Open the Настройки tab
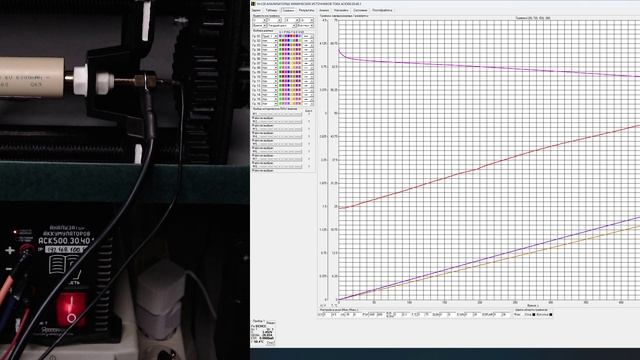 click(341, 10)
